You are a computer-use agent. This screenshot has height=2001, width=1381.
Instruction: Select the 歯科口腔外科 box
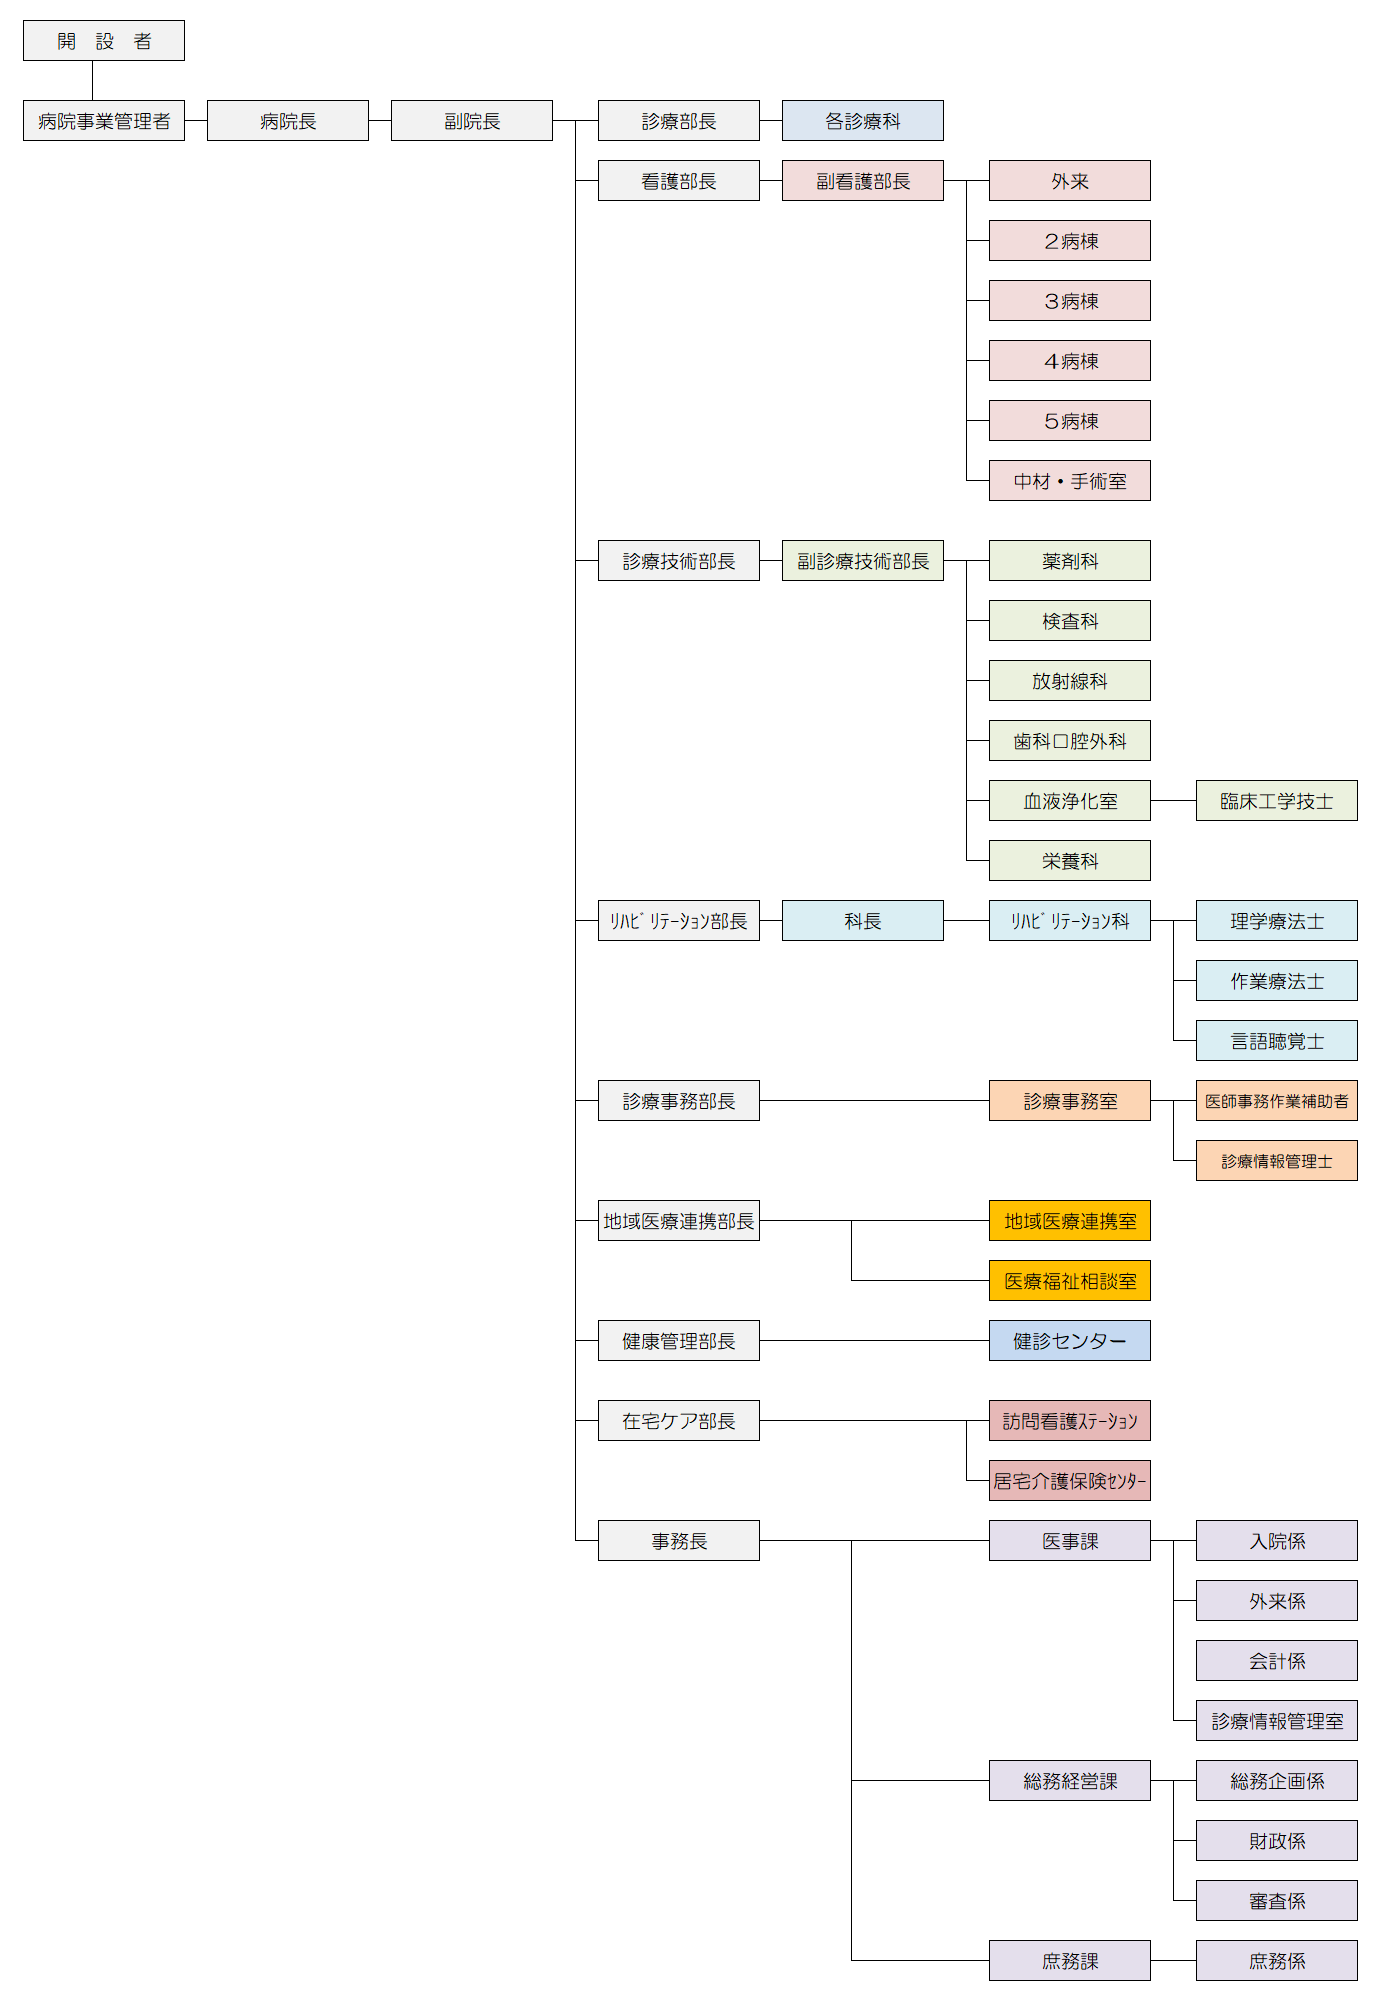(1069, 741)
